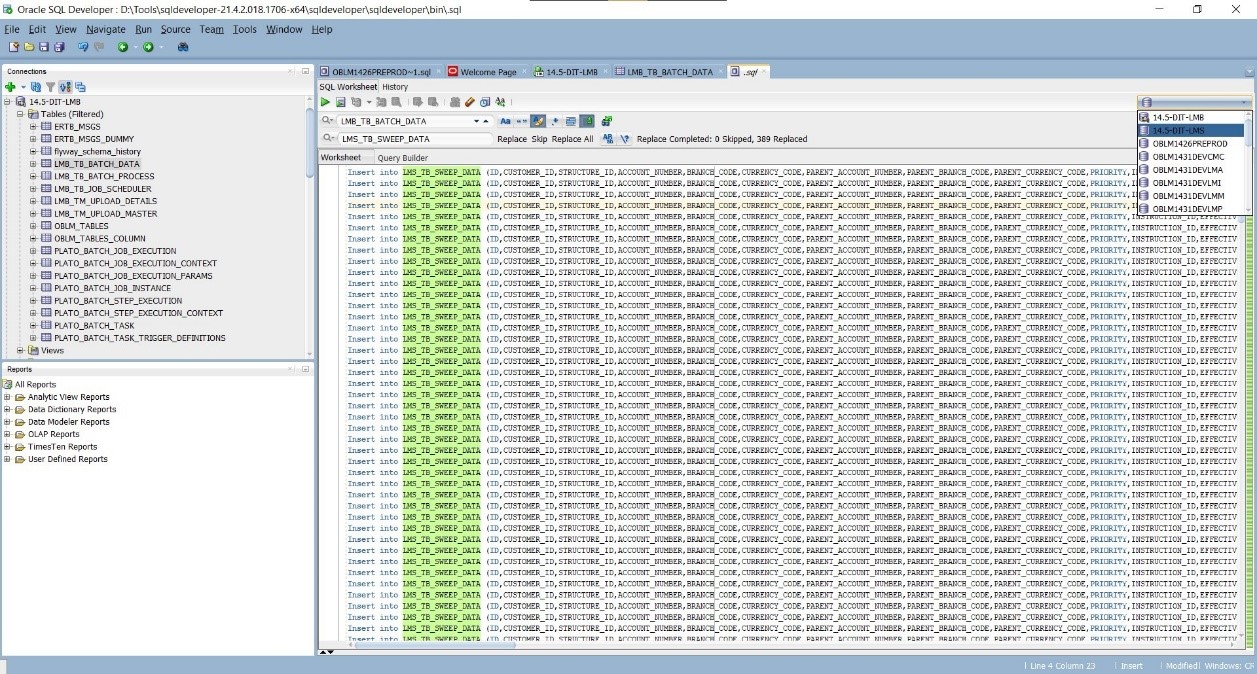Select the LMB_TB_JOB_SCHEDULER table
1257x674 pixels.
coord(103,189)
